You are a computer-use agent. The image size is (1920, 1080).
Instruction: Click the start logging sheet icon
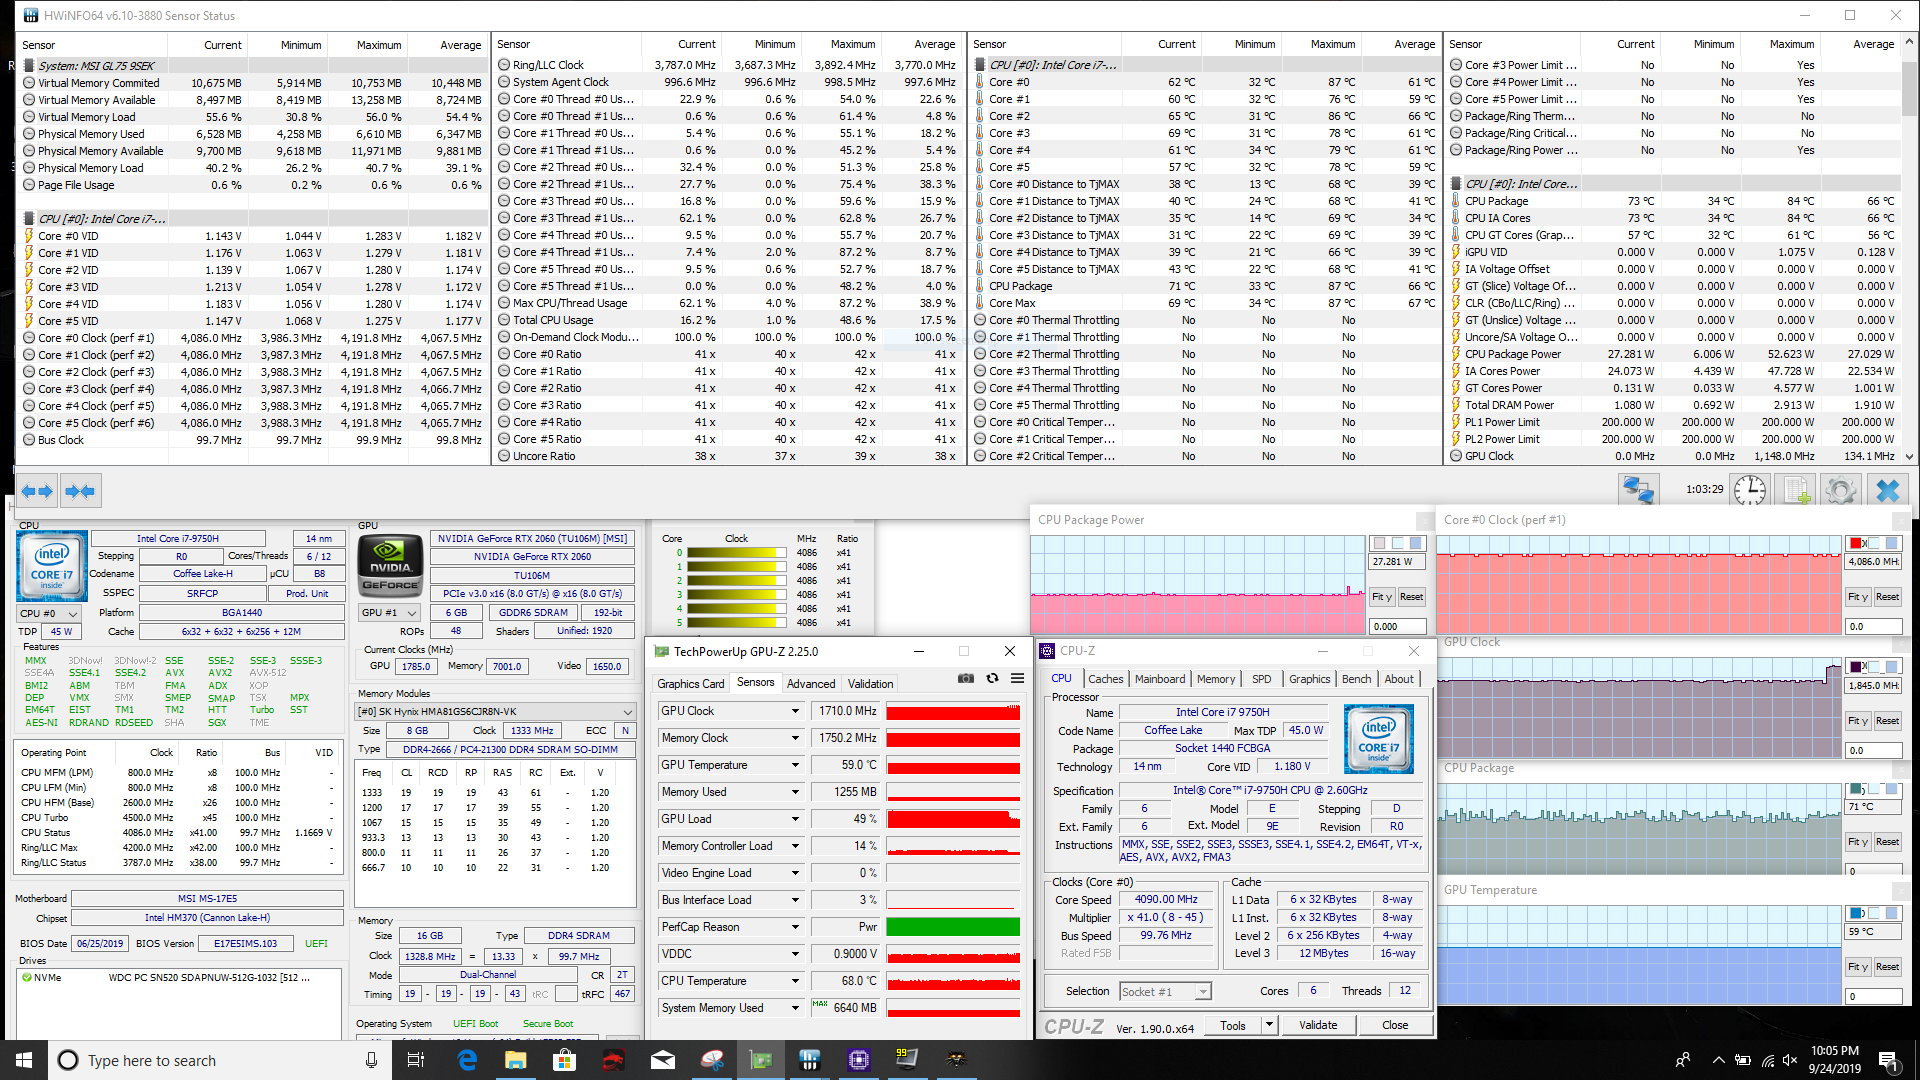(1796, 490)
